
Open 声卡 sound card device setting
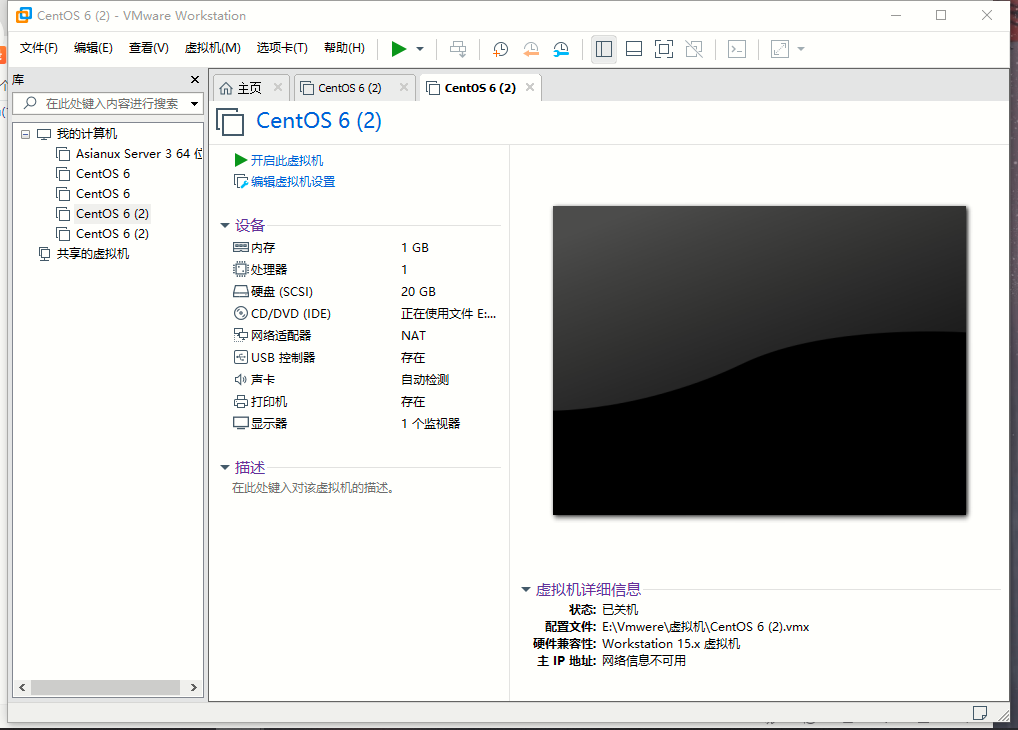click(254, 380)
